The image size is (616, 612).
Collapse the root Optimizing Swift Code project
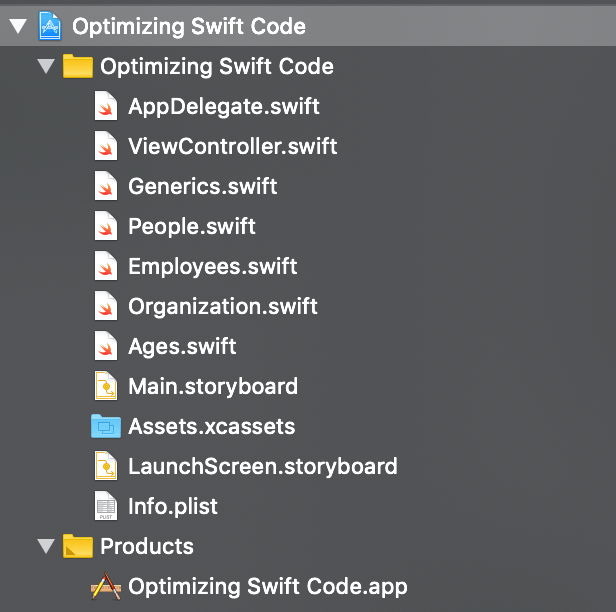click(x=18, y=27)
